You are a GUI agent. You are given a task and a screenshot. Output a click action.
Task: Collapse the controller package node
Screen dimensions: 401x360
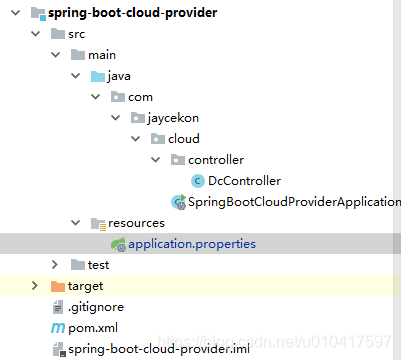pyautogui.click(x=156, y=160)
